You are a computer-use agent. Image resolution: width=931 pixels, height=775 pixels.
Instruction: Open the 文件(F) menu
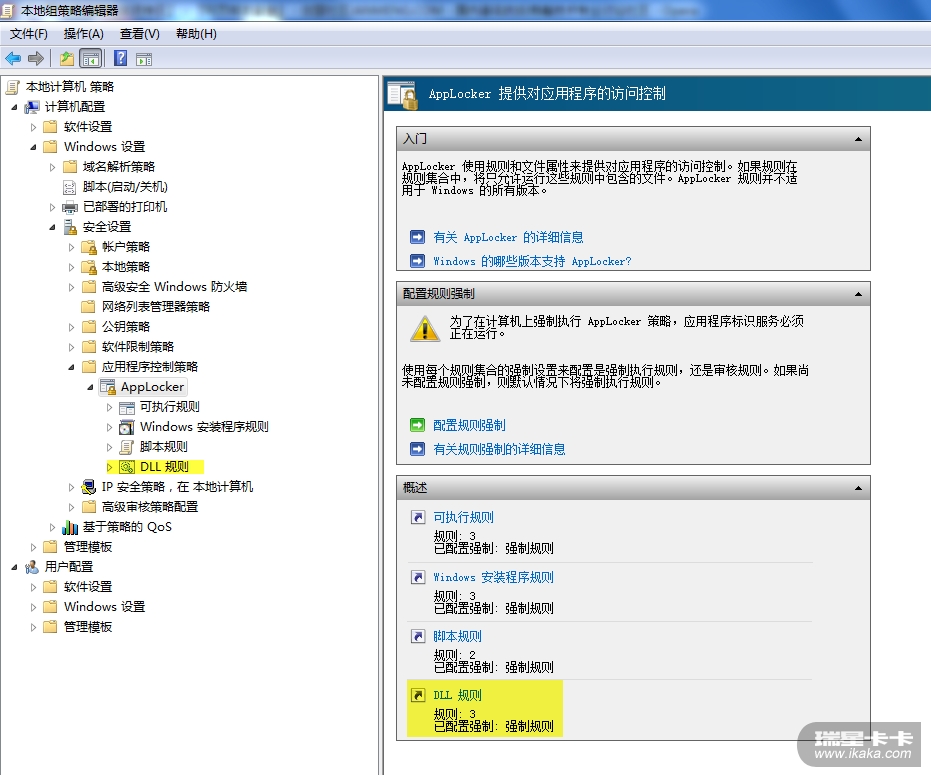point(28,34)
